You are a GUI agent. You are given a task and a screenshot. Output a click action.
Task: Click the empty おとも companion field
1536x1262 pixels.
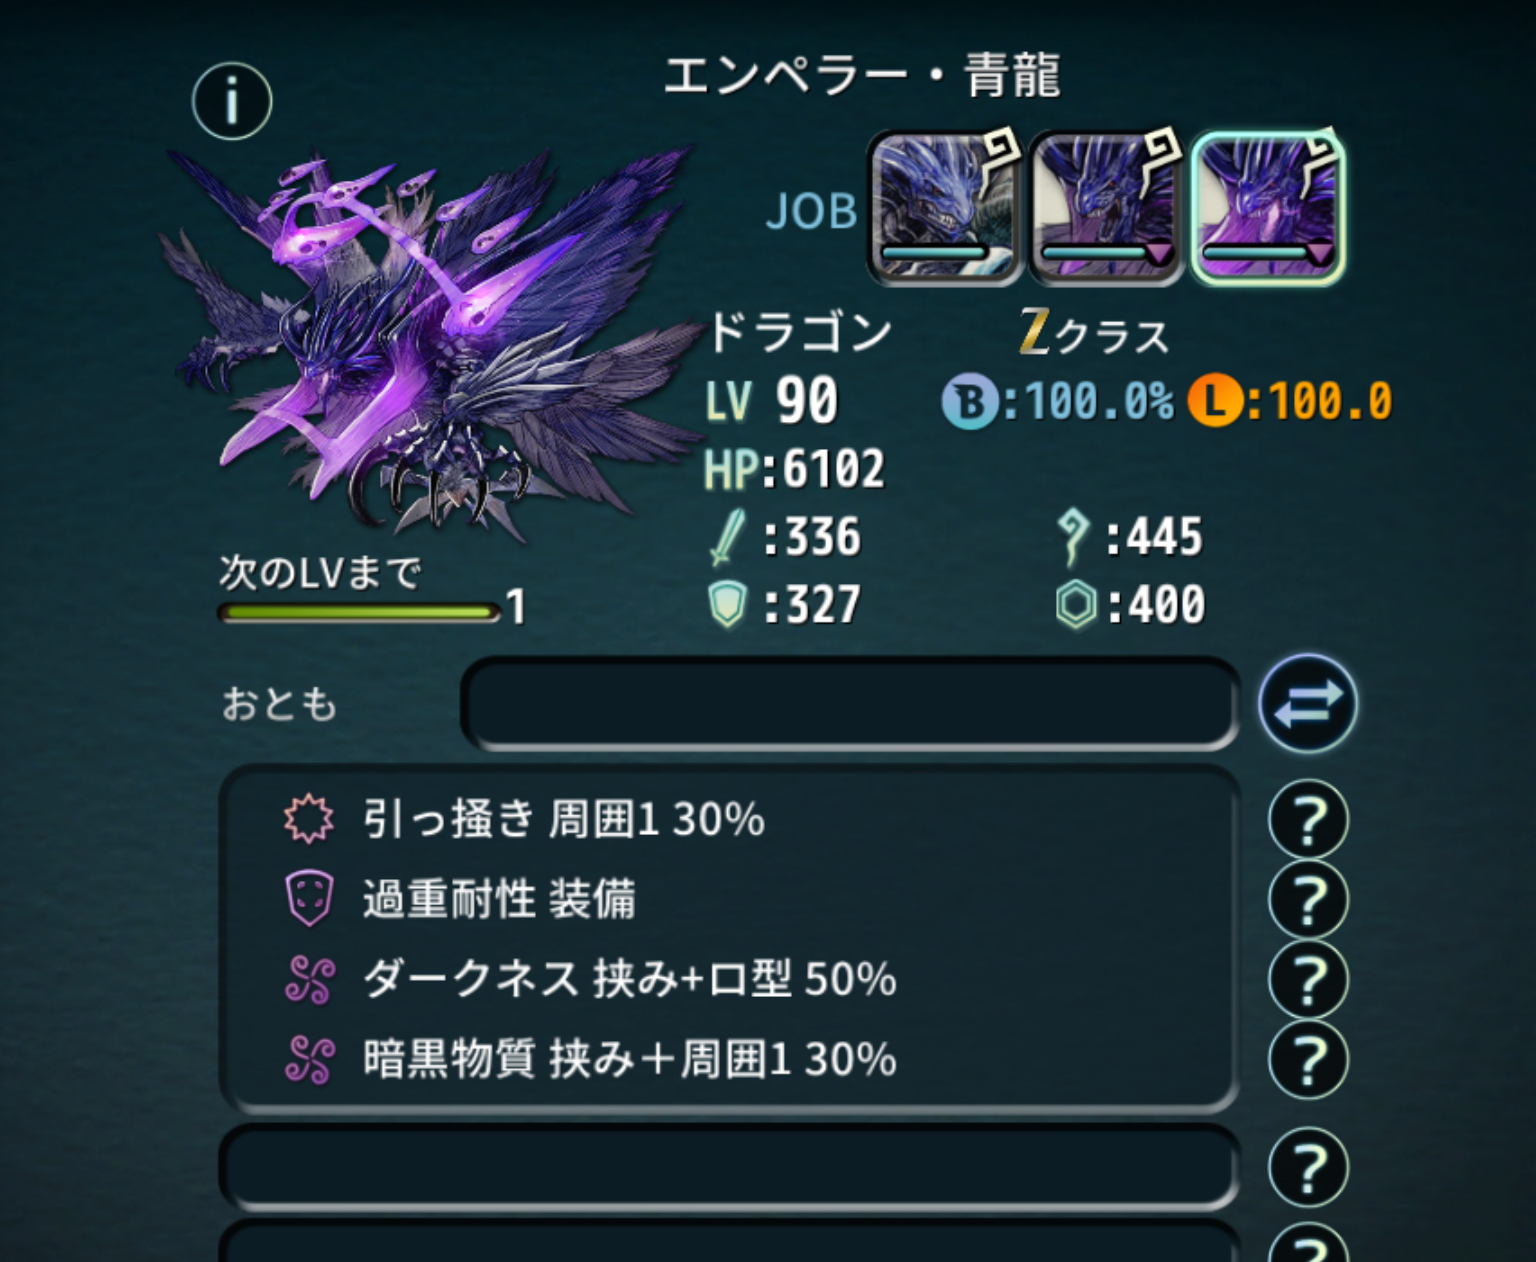tap(850, 704)
